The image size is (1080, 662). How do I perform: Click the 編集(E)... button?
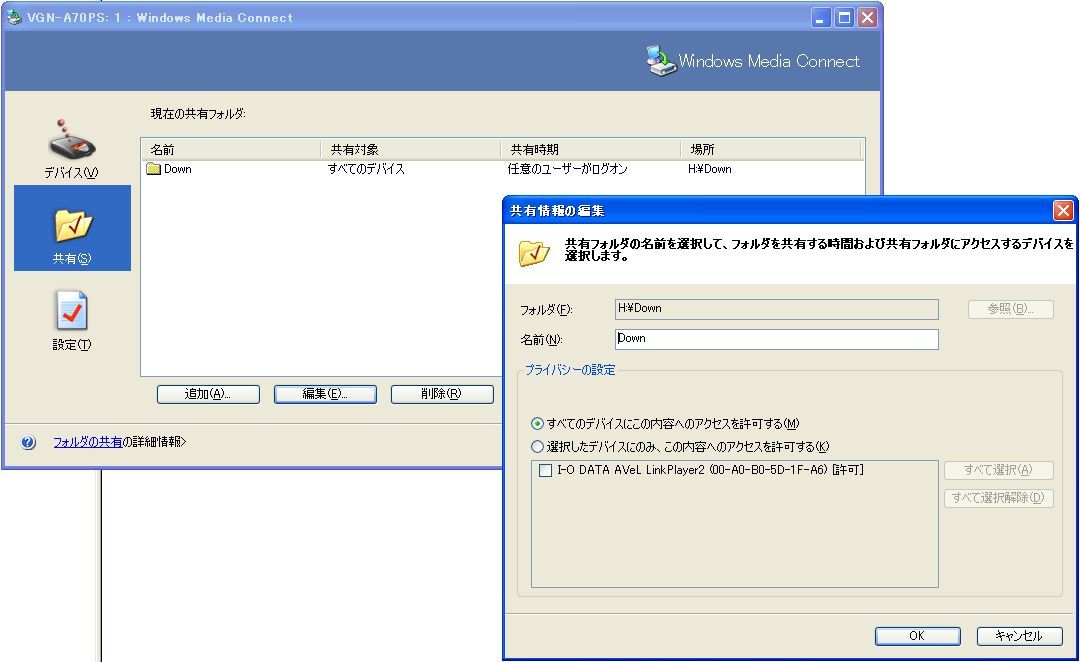(x=325, y=394)
